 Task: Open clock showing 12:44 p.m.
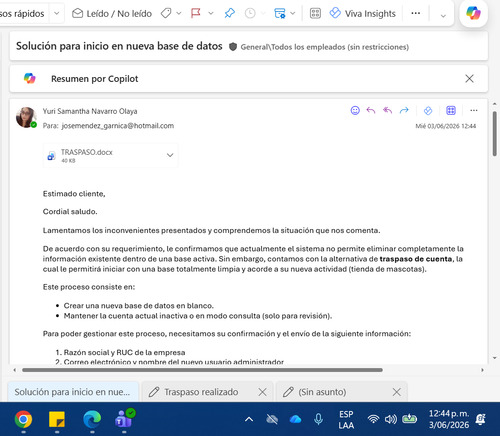click(x=449, y=419)
